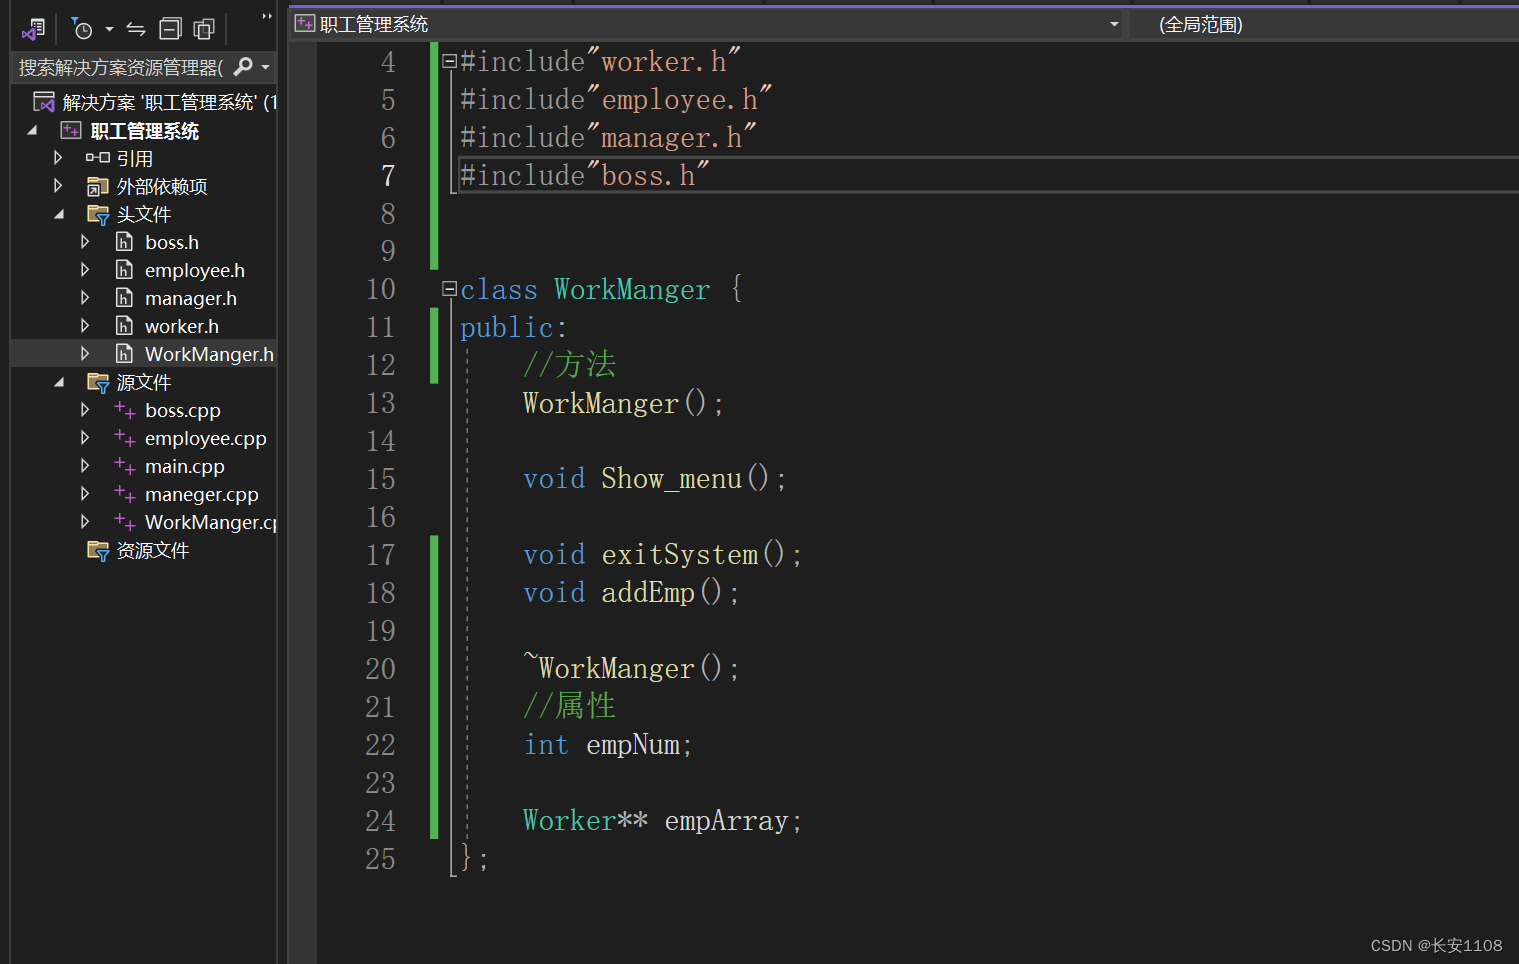1519x964 pixels.
Task: Select the 资源文件 resource folder
Action: 153,550
